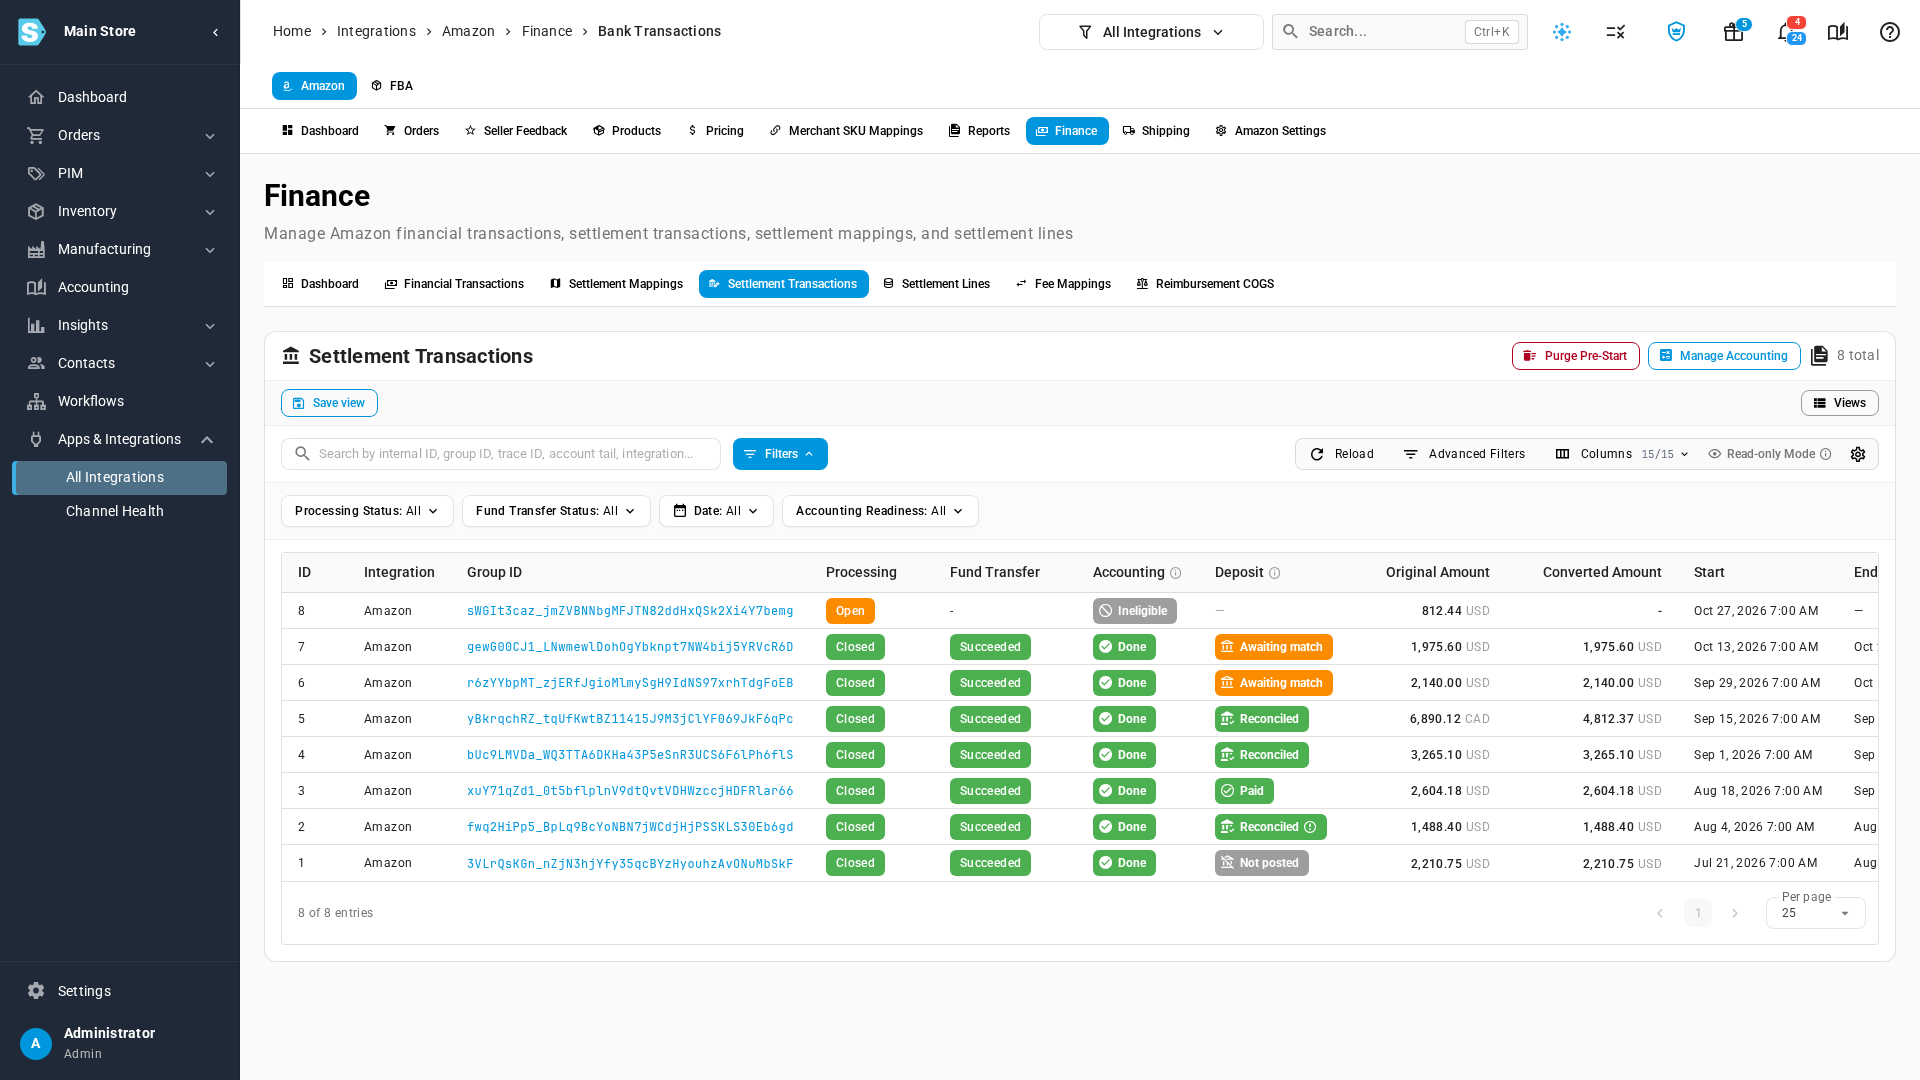Open the All Integrations dropdown
1920x1080 pixels.
1151,32
